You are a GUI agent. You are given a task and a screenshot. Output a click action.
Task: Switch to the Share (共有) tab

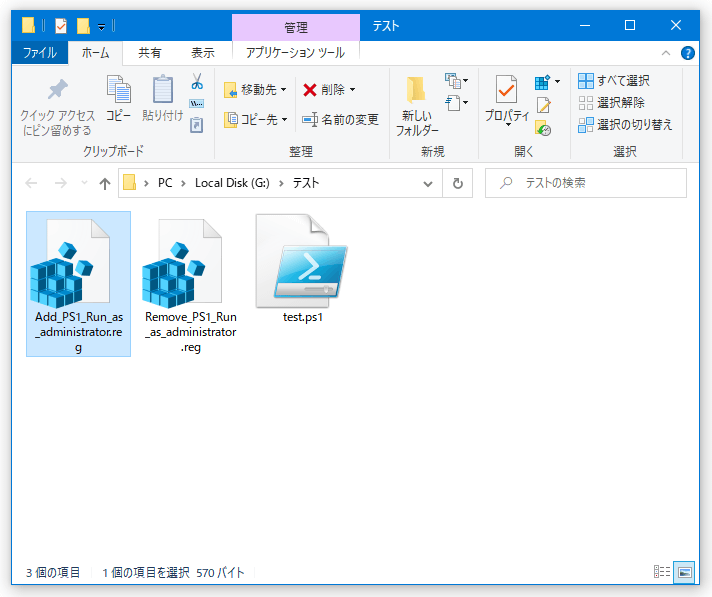(149, 53)
